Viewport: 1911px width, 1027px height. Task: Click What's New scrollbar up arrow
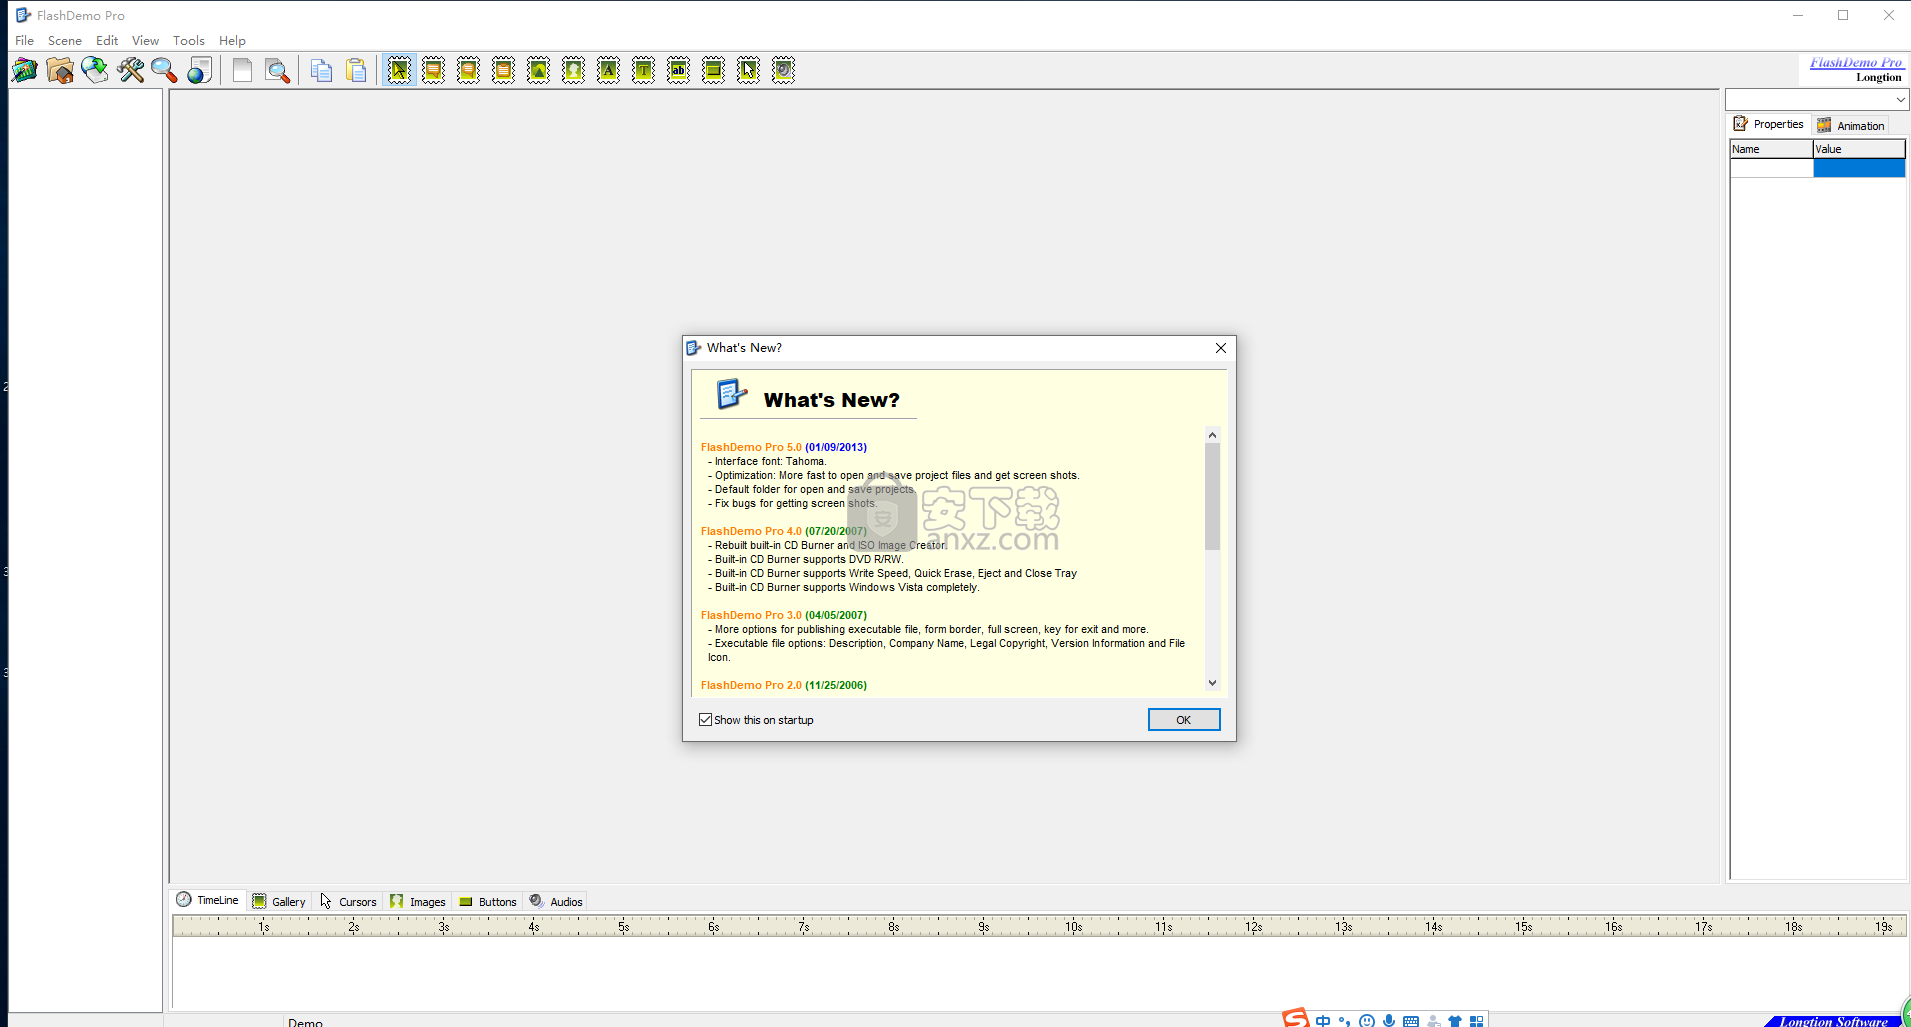click(x=1212, y=435)
